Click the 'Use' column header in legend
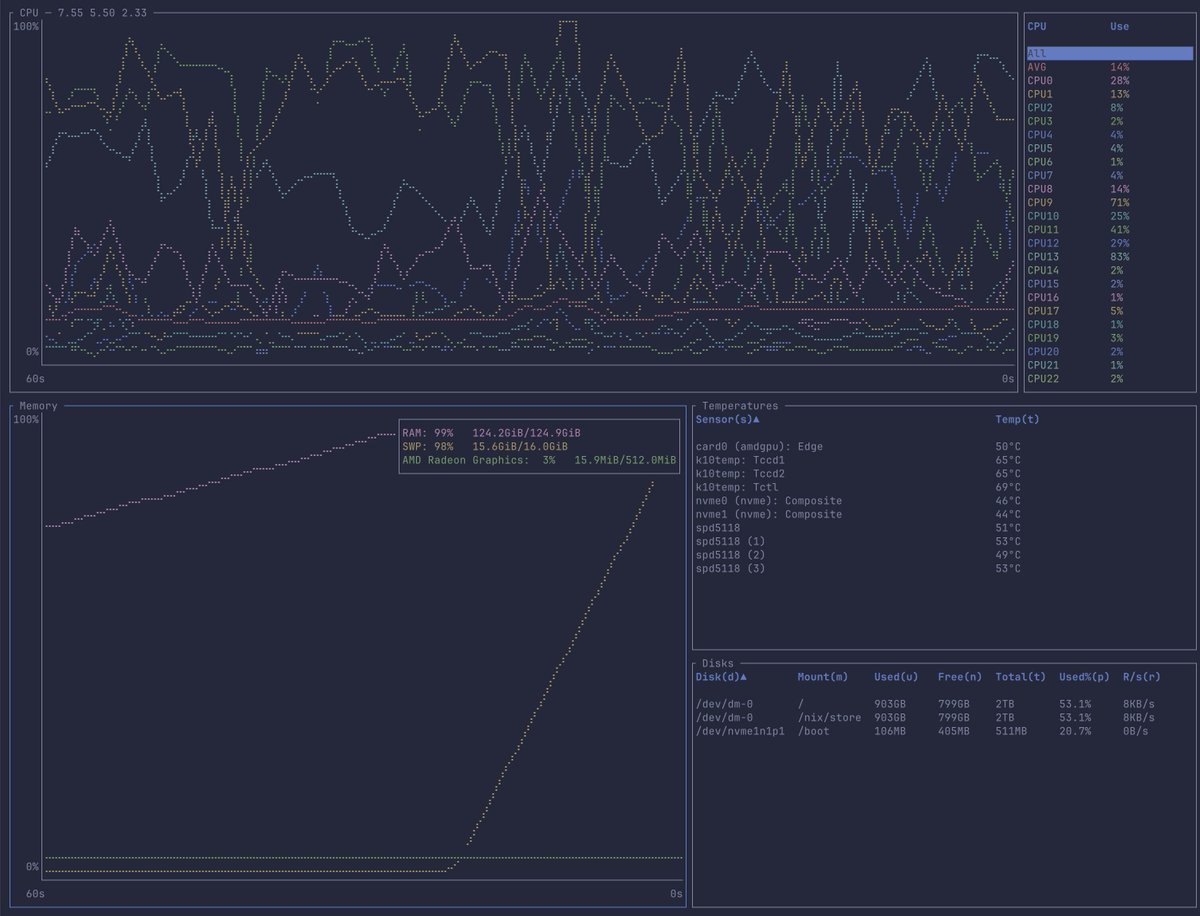This screenshot has height=916, width=1200. pos(1119,26)
